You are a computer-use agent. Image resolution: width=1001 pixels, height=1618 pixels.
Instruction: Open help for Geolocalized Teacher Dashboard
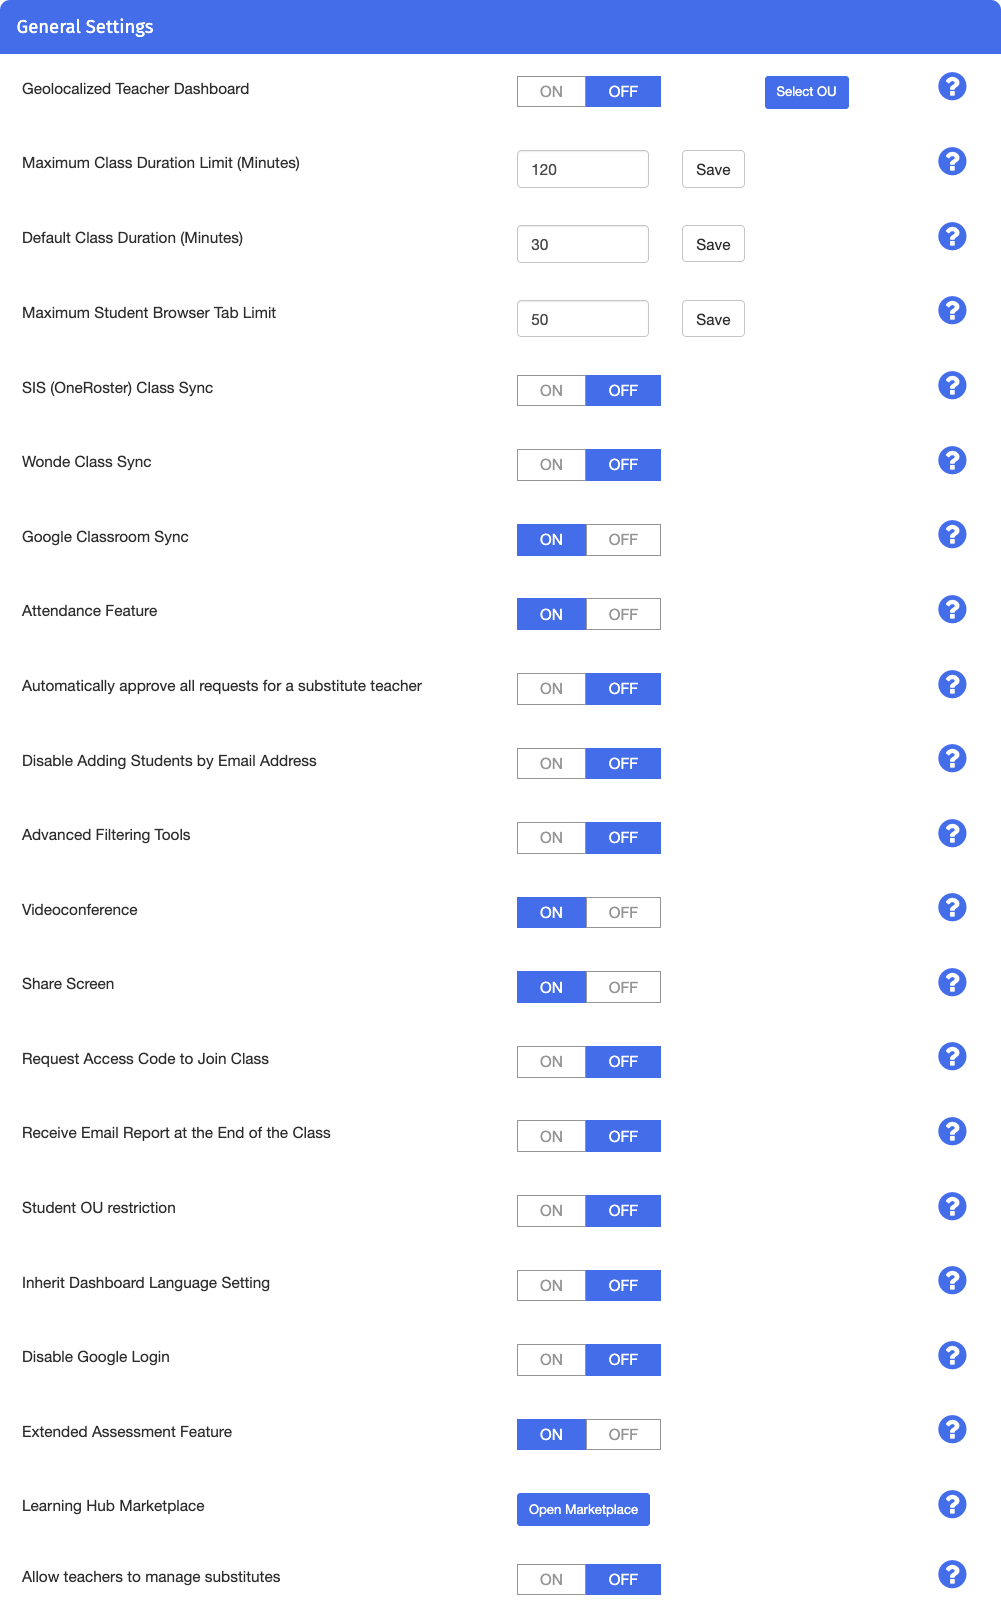[952, 87]
